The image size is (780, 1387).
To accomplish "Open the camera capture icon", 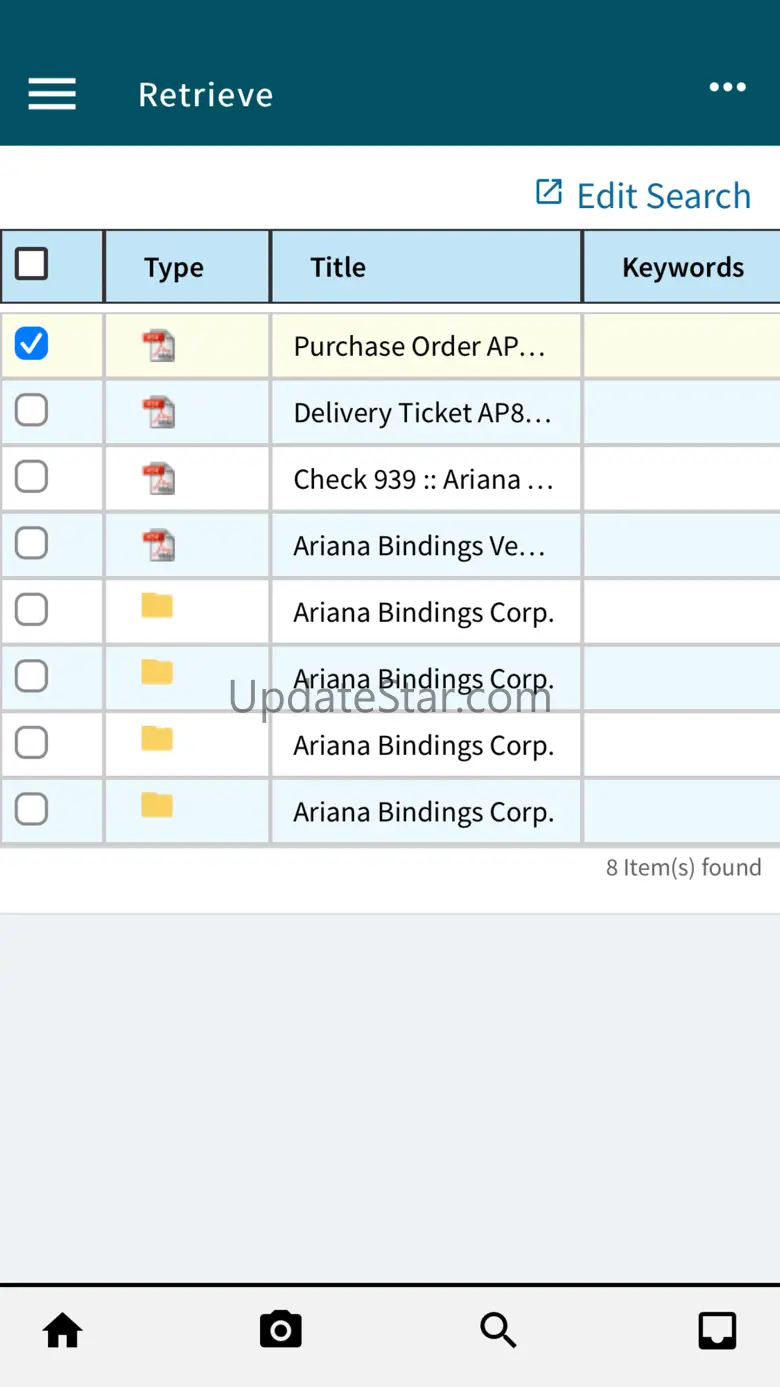I will 280,1330.
